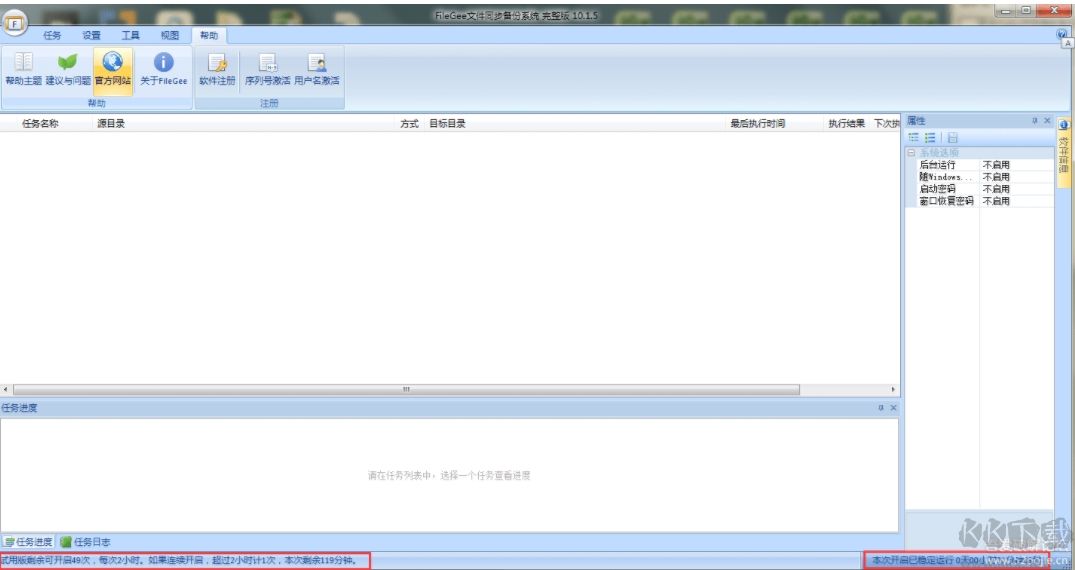Click the 任务名称 column header
1075x570 pixels.
[40, 123]
